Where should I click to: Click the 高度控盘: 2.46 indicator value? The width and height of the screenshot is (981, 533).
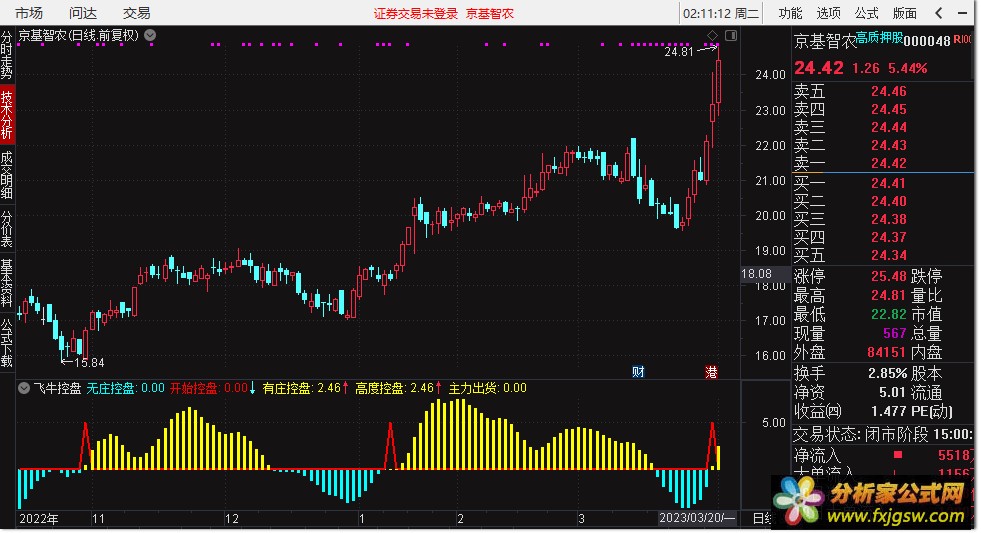pos(394,388)
